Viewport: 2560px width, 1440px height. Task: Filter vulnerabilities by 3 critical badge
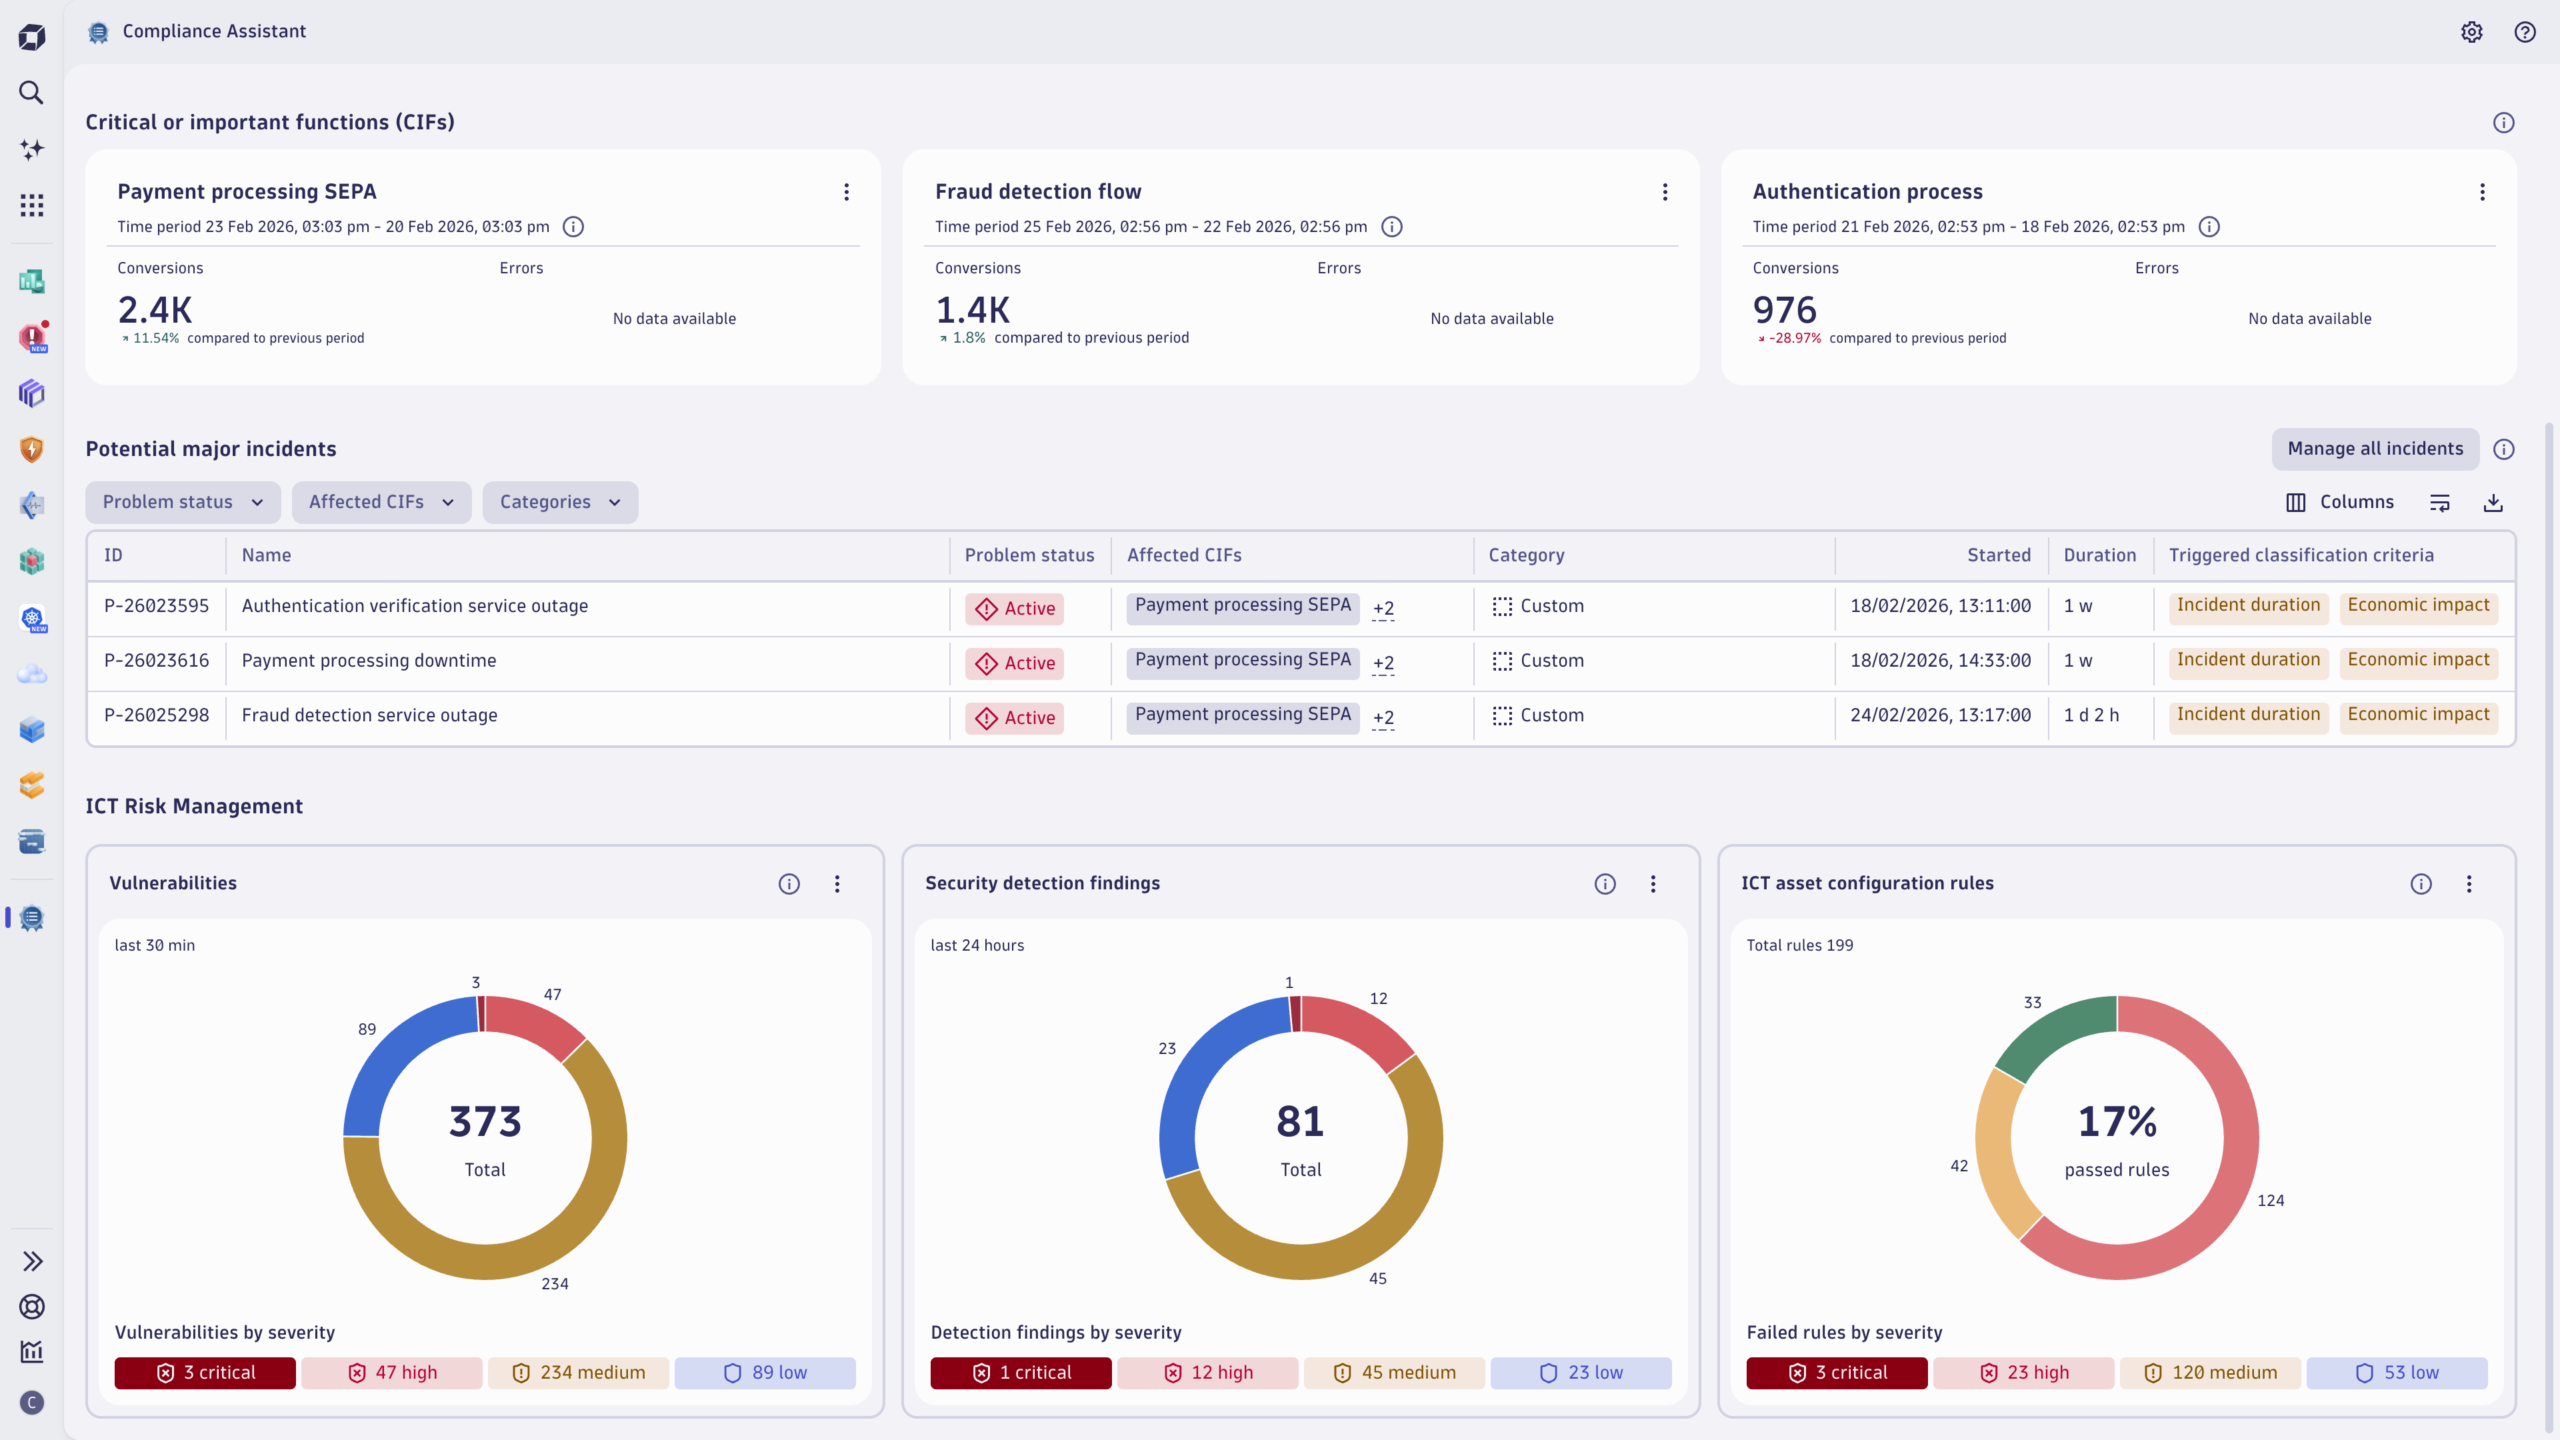(205, 1373)
